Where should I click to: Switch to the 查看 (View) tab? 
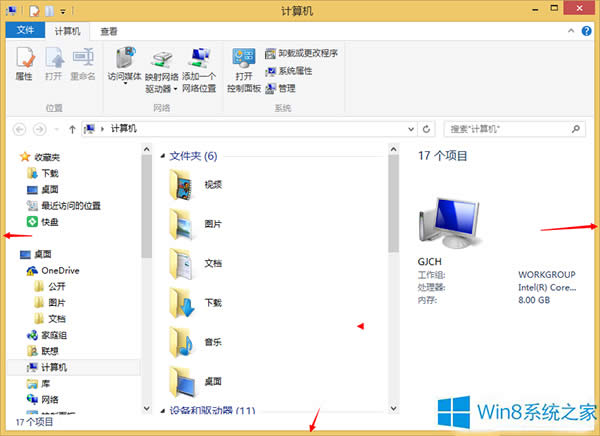point(109,31)
